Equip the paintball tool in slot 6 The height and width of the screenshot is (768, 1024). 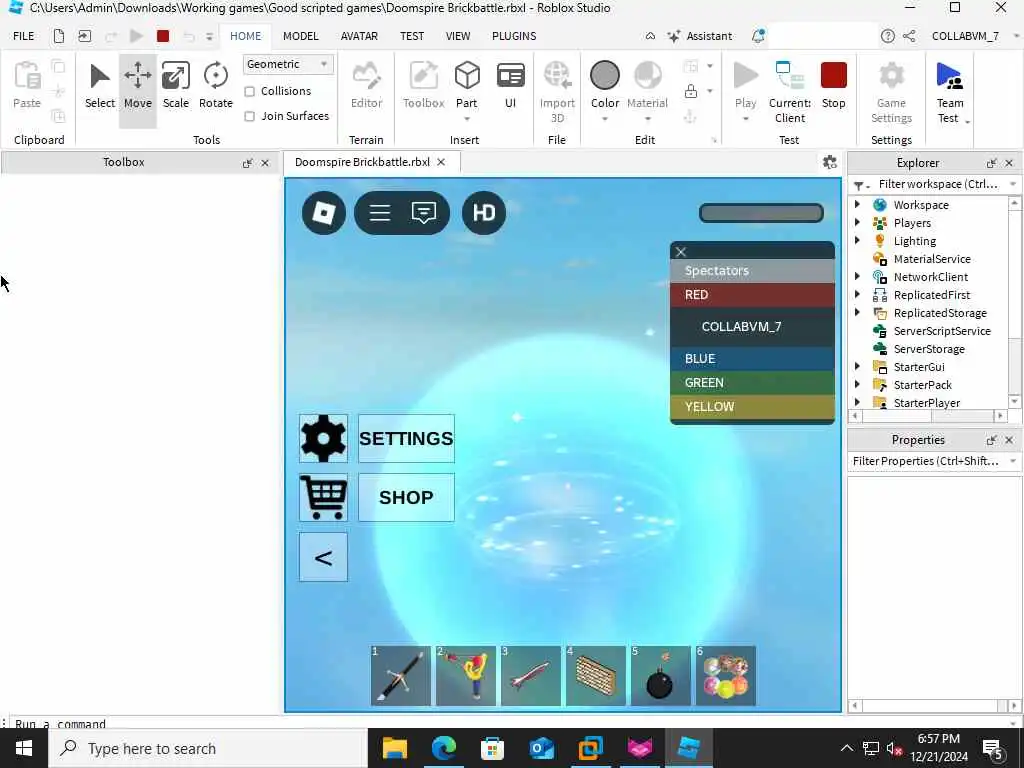726,676
